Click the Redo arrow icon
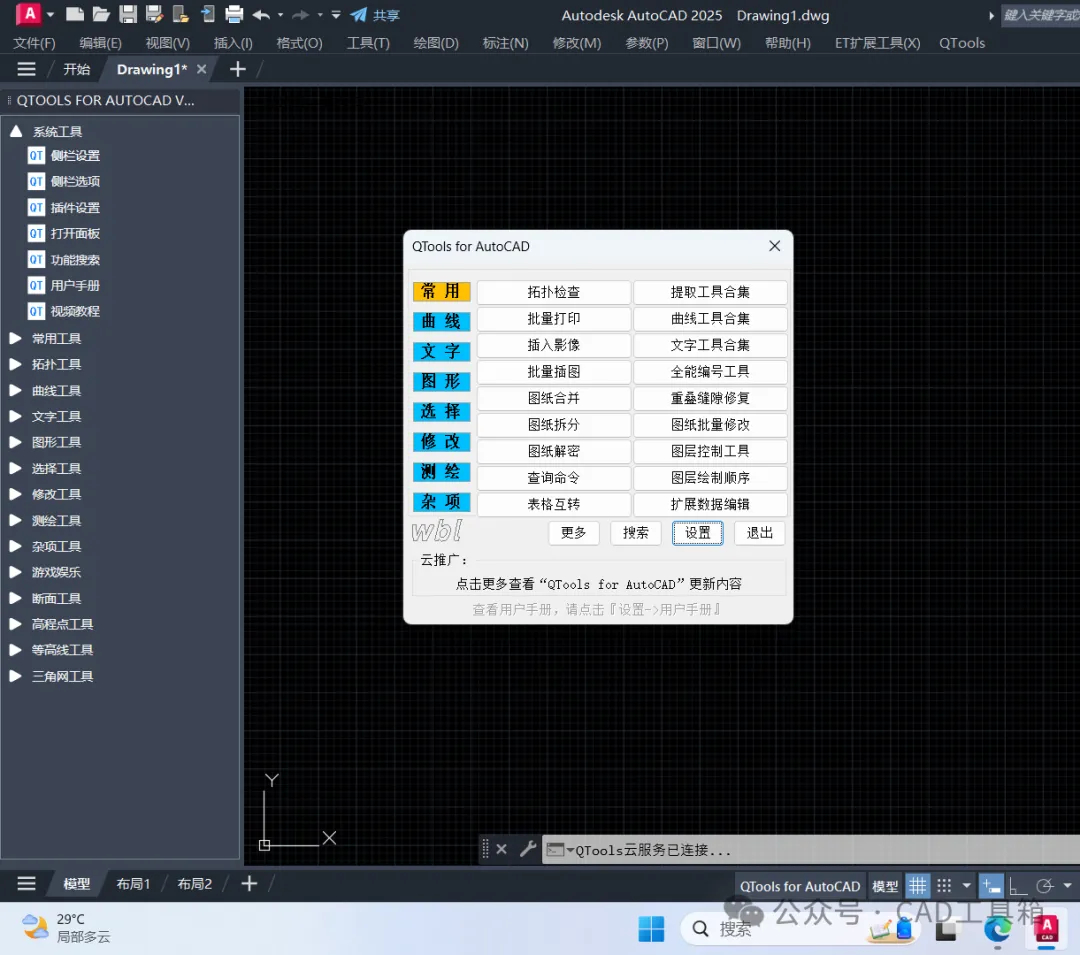Viewport: 1080px width, 955px height. click(x=300, y=14)
